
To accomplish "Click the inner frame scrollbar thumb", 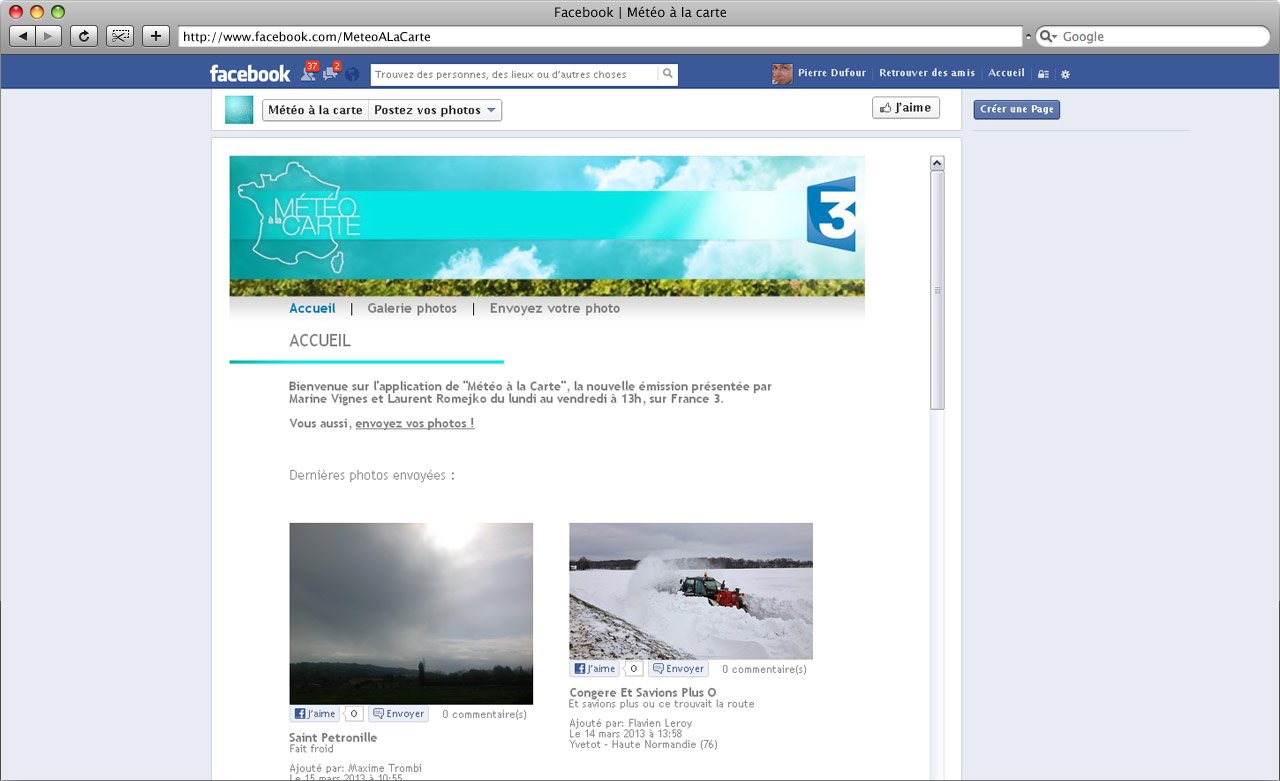I will click(937, 290).
